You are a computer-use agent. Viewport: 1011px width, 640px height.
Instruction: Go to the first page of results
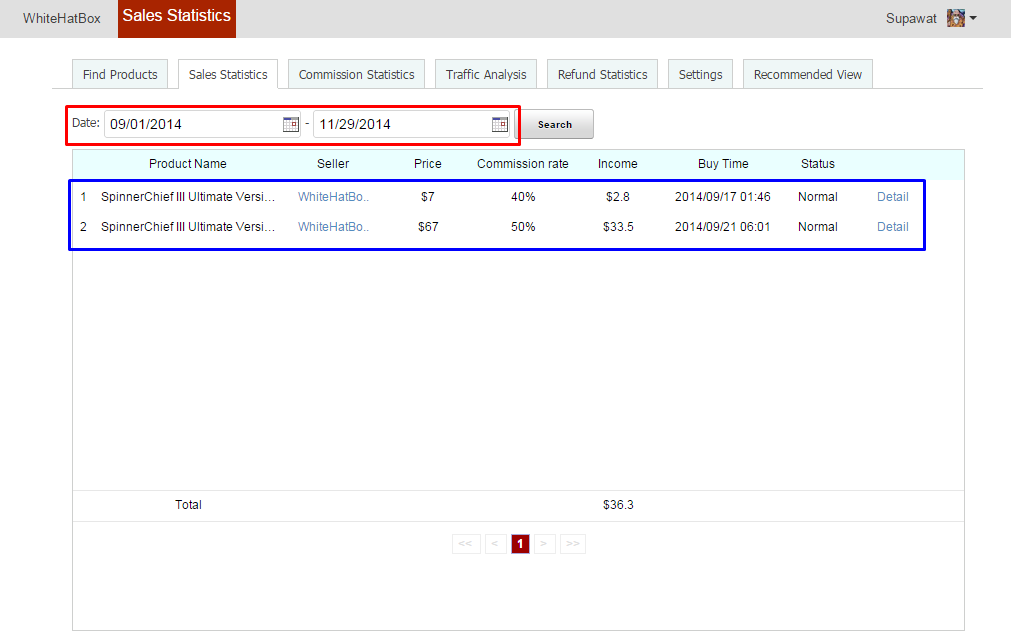coord(465,544)
